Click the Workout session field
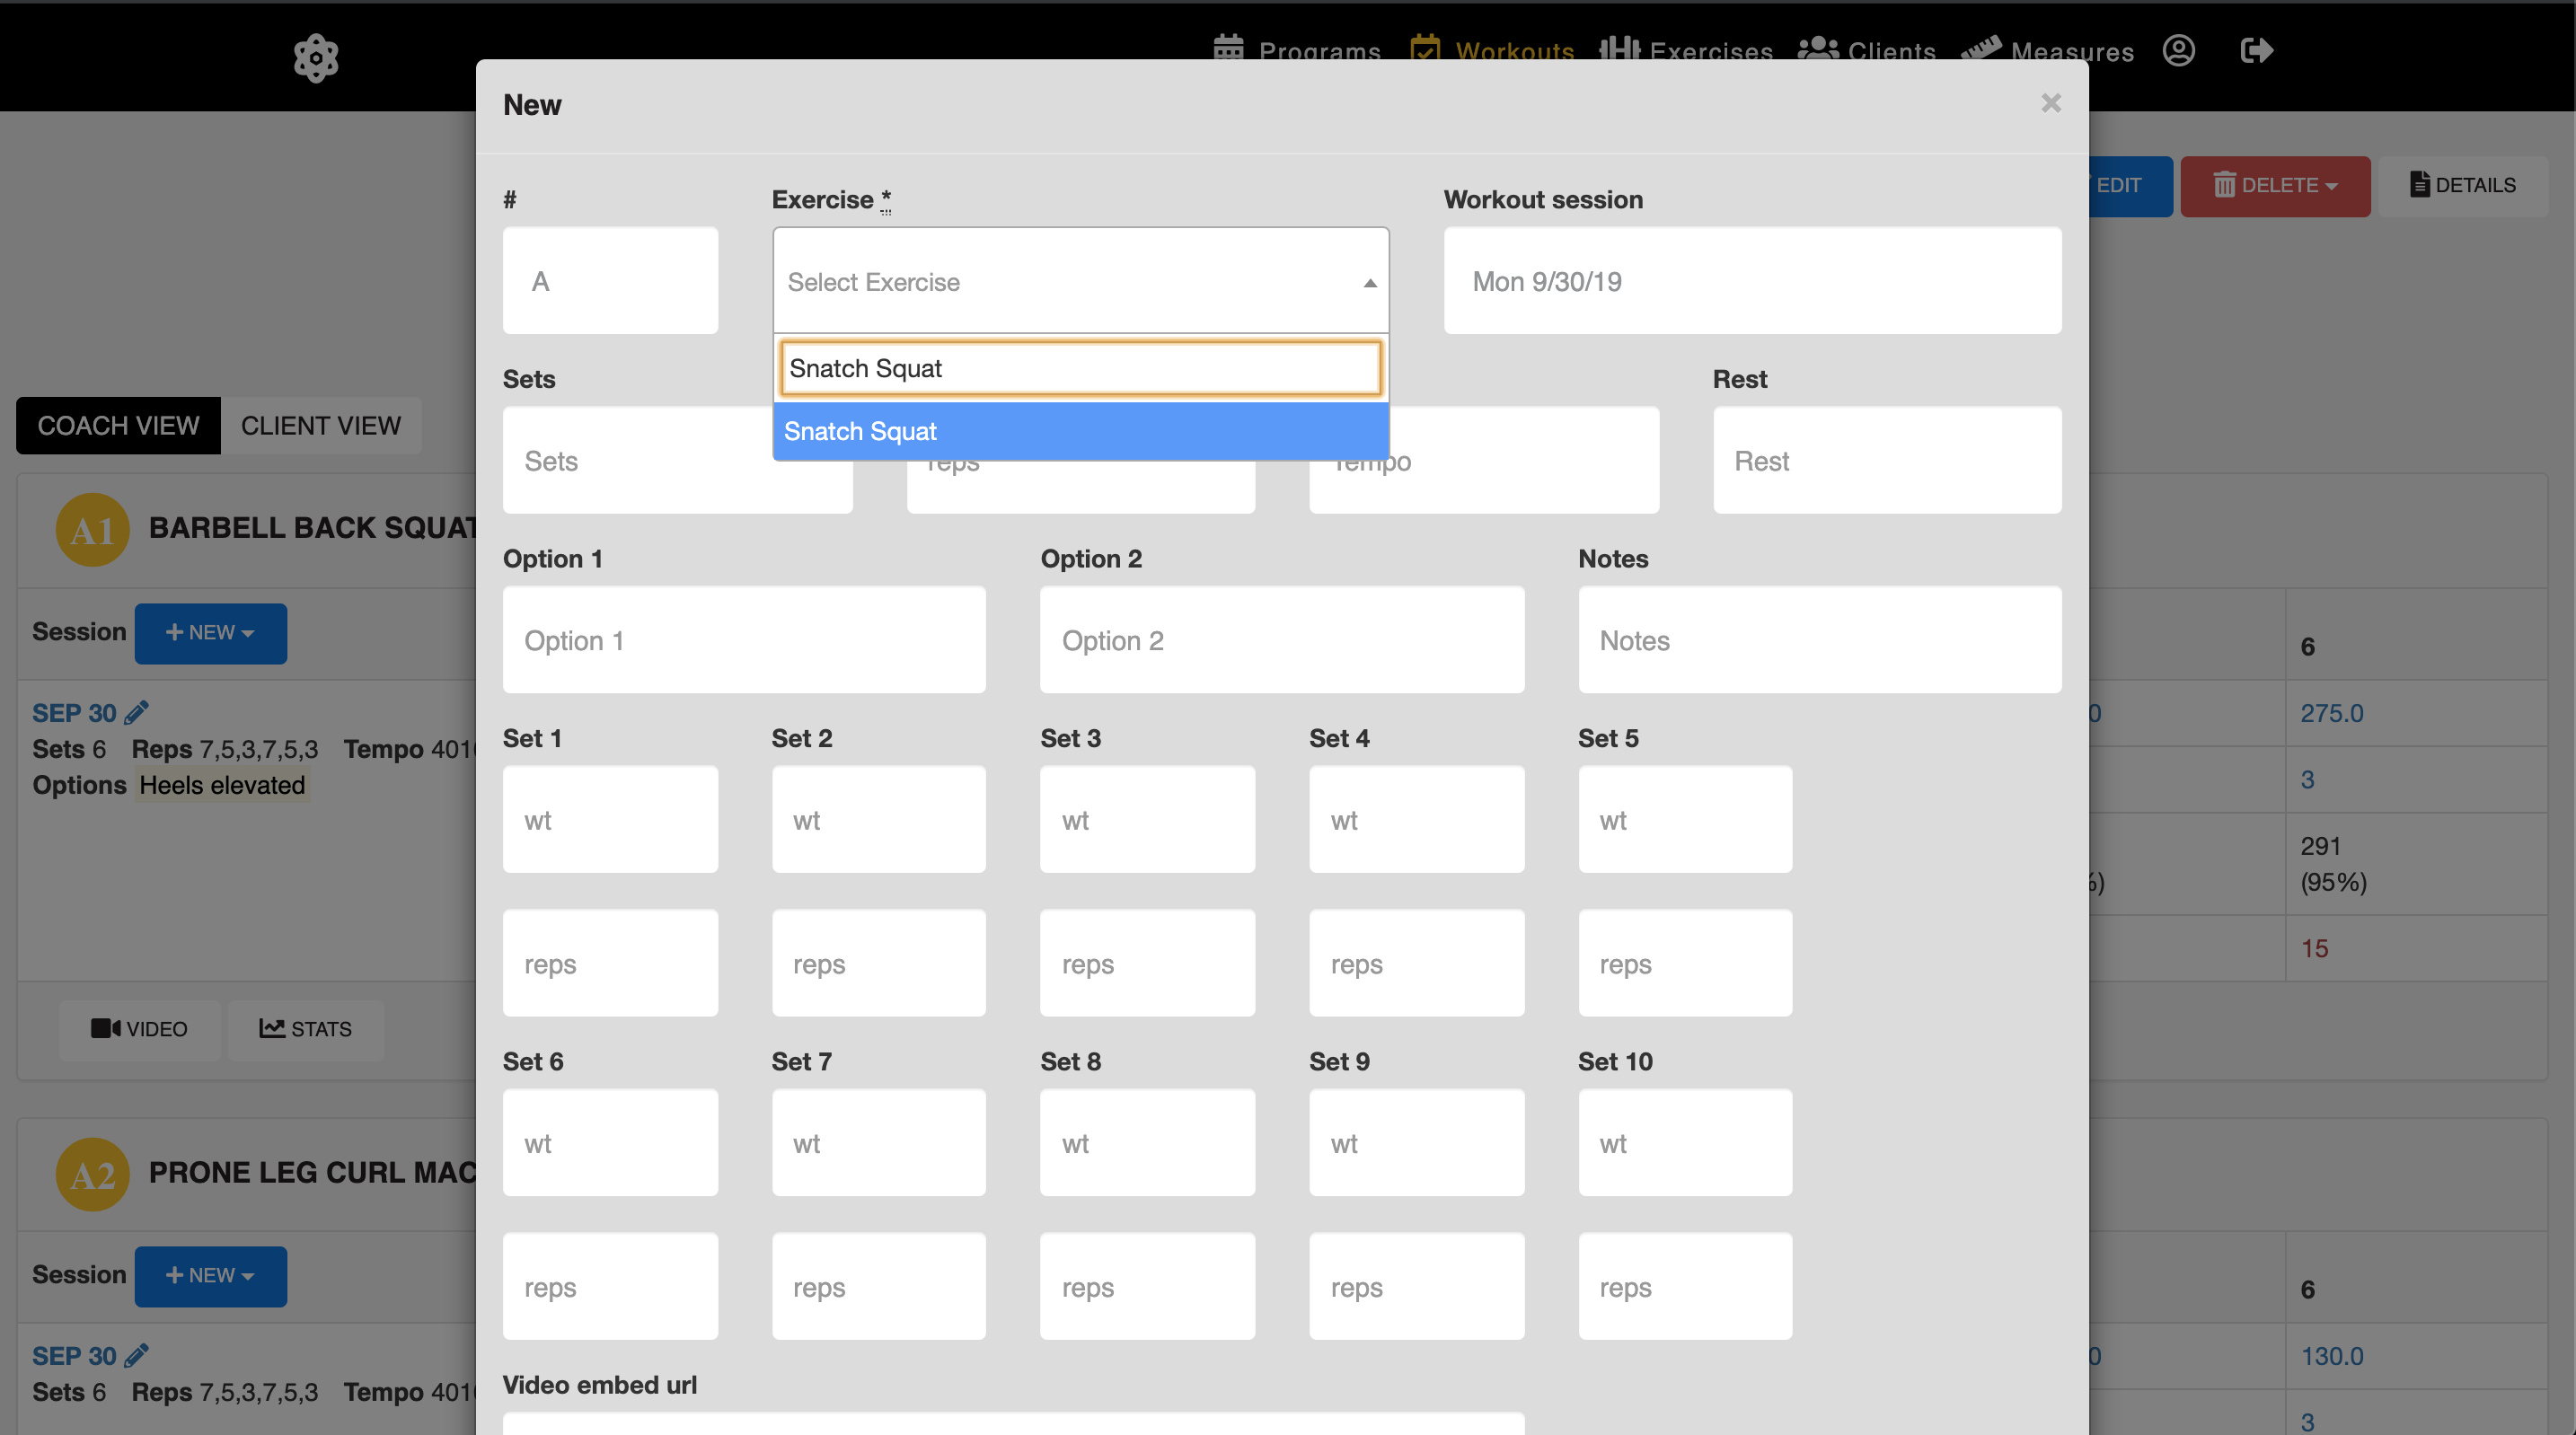This screenshot has height=1435, width=2576. click(1752, 281)
